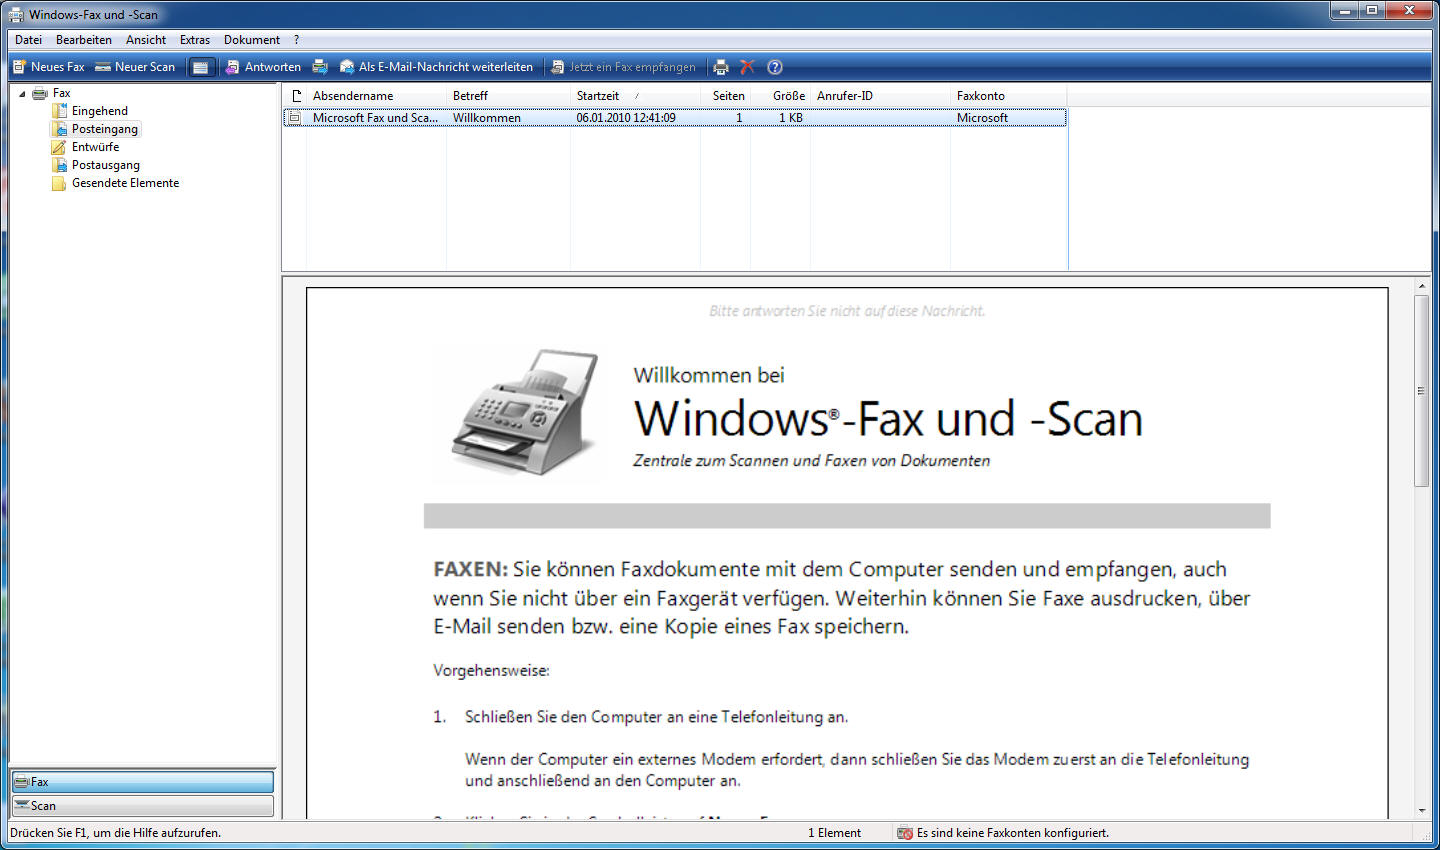Click the forward-as-fax icon after Antworten
The height and width of the screenshot is (850, 1440).
pos(320,67)
